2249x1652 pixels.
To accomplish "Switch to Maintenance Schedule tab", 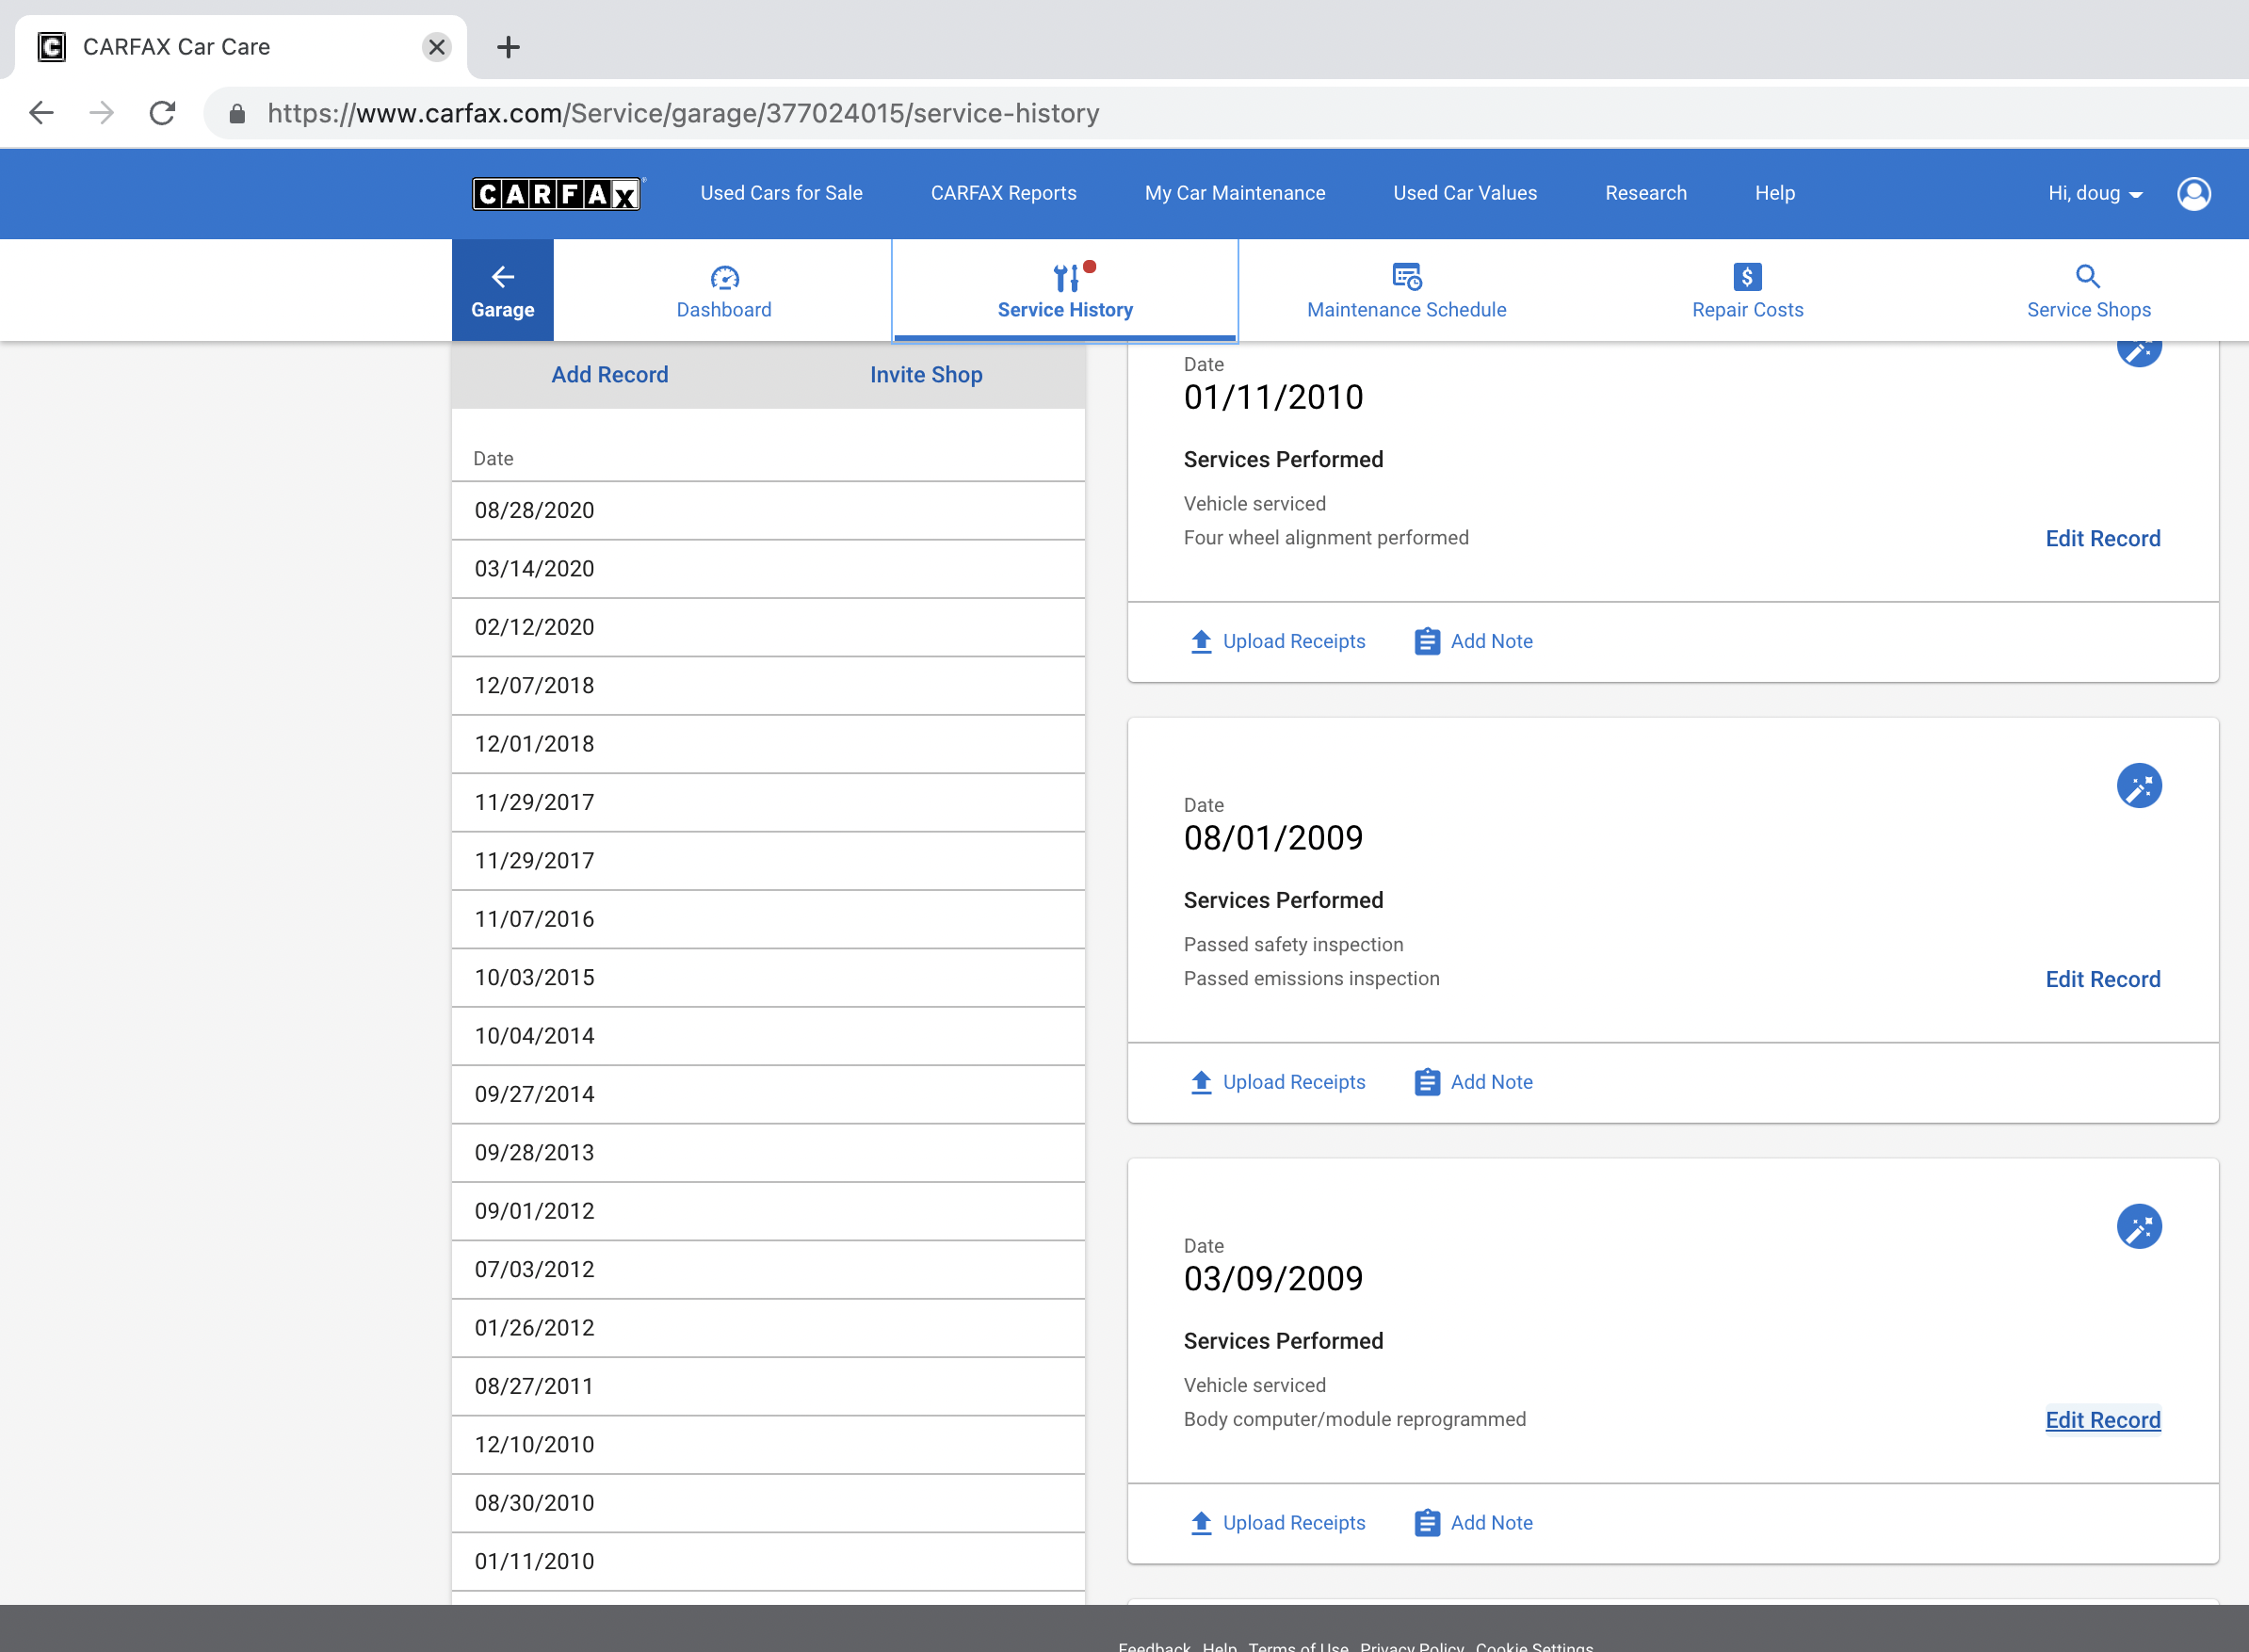I will pyautogui.click(x=1406, y=291).
